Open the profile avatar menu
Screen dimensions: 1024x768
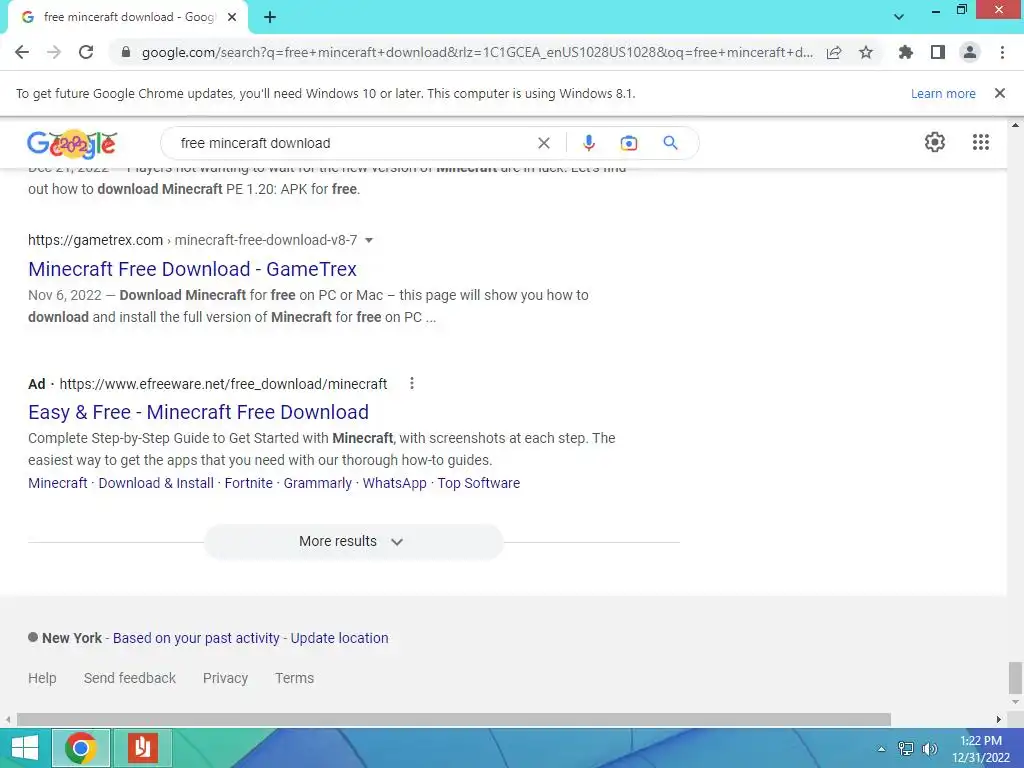pyautogui.click(x=970, y=52)
